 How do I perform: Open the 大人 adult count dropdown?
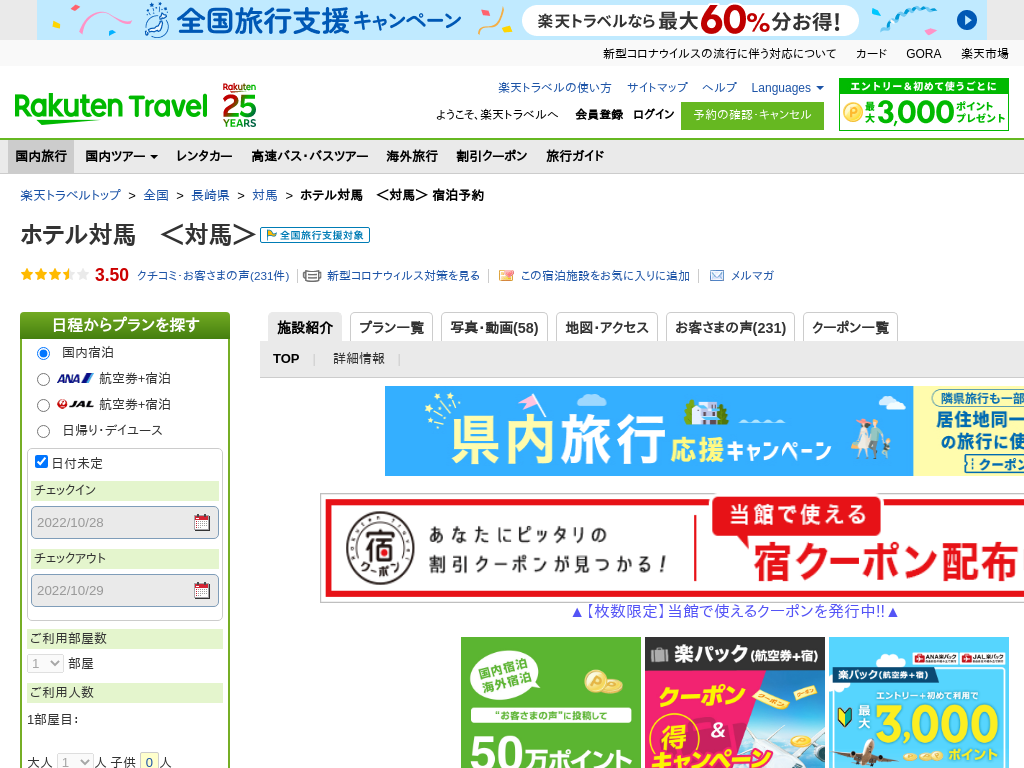(75, 761)
